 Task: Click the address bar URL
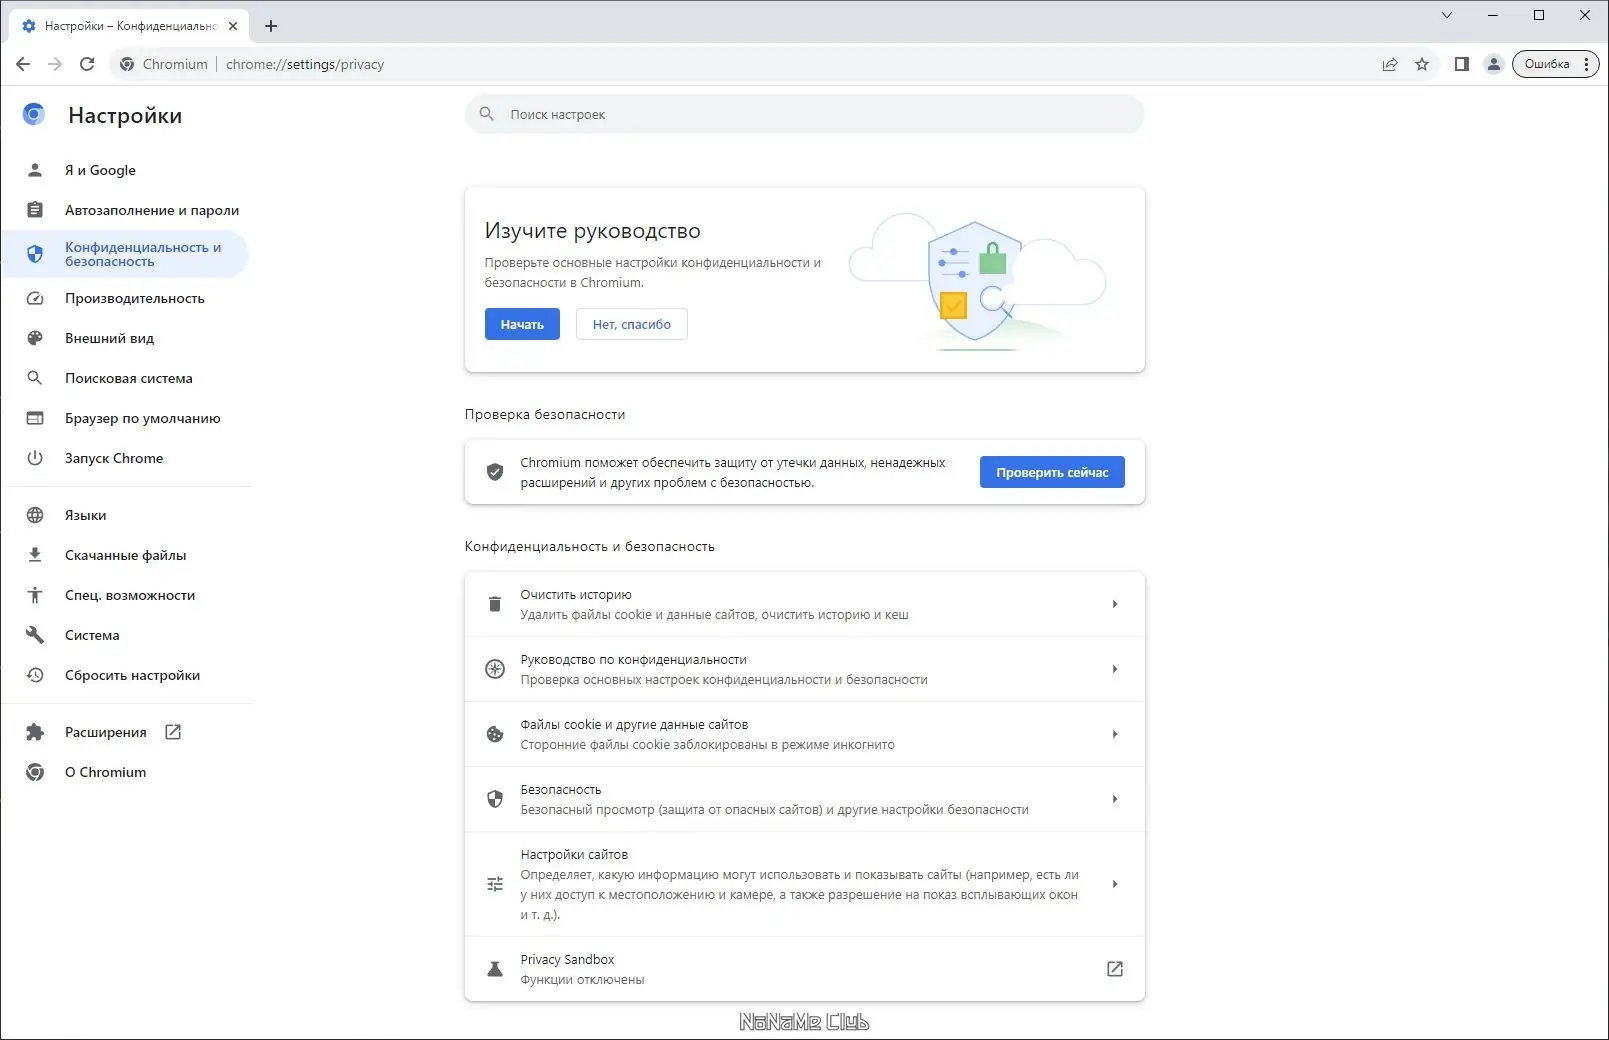(x=305, y=64)
